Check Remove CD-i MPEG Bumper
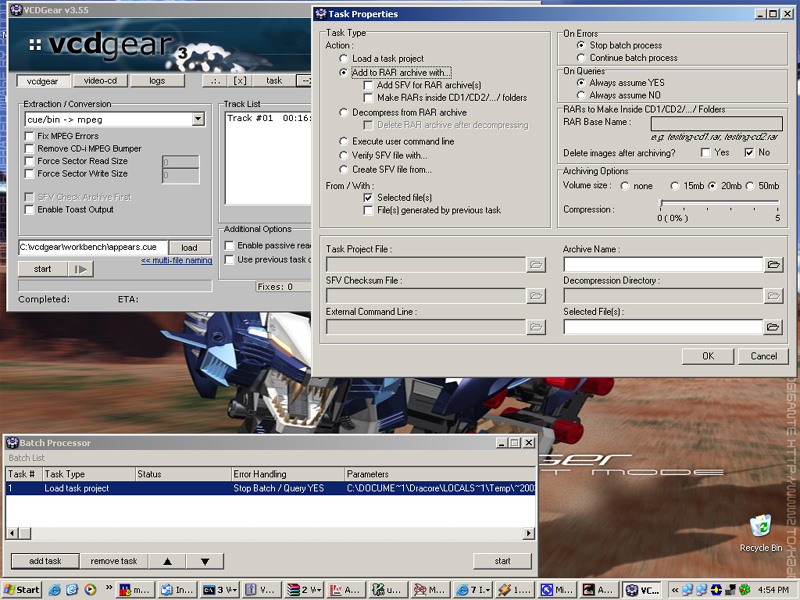 29,148
